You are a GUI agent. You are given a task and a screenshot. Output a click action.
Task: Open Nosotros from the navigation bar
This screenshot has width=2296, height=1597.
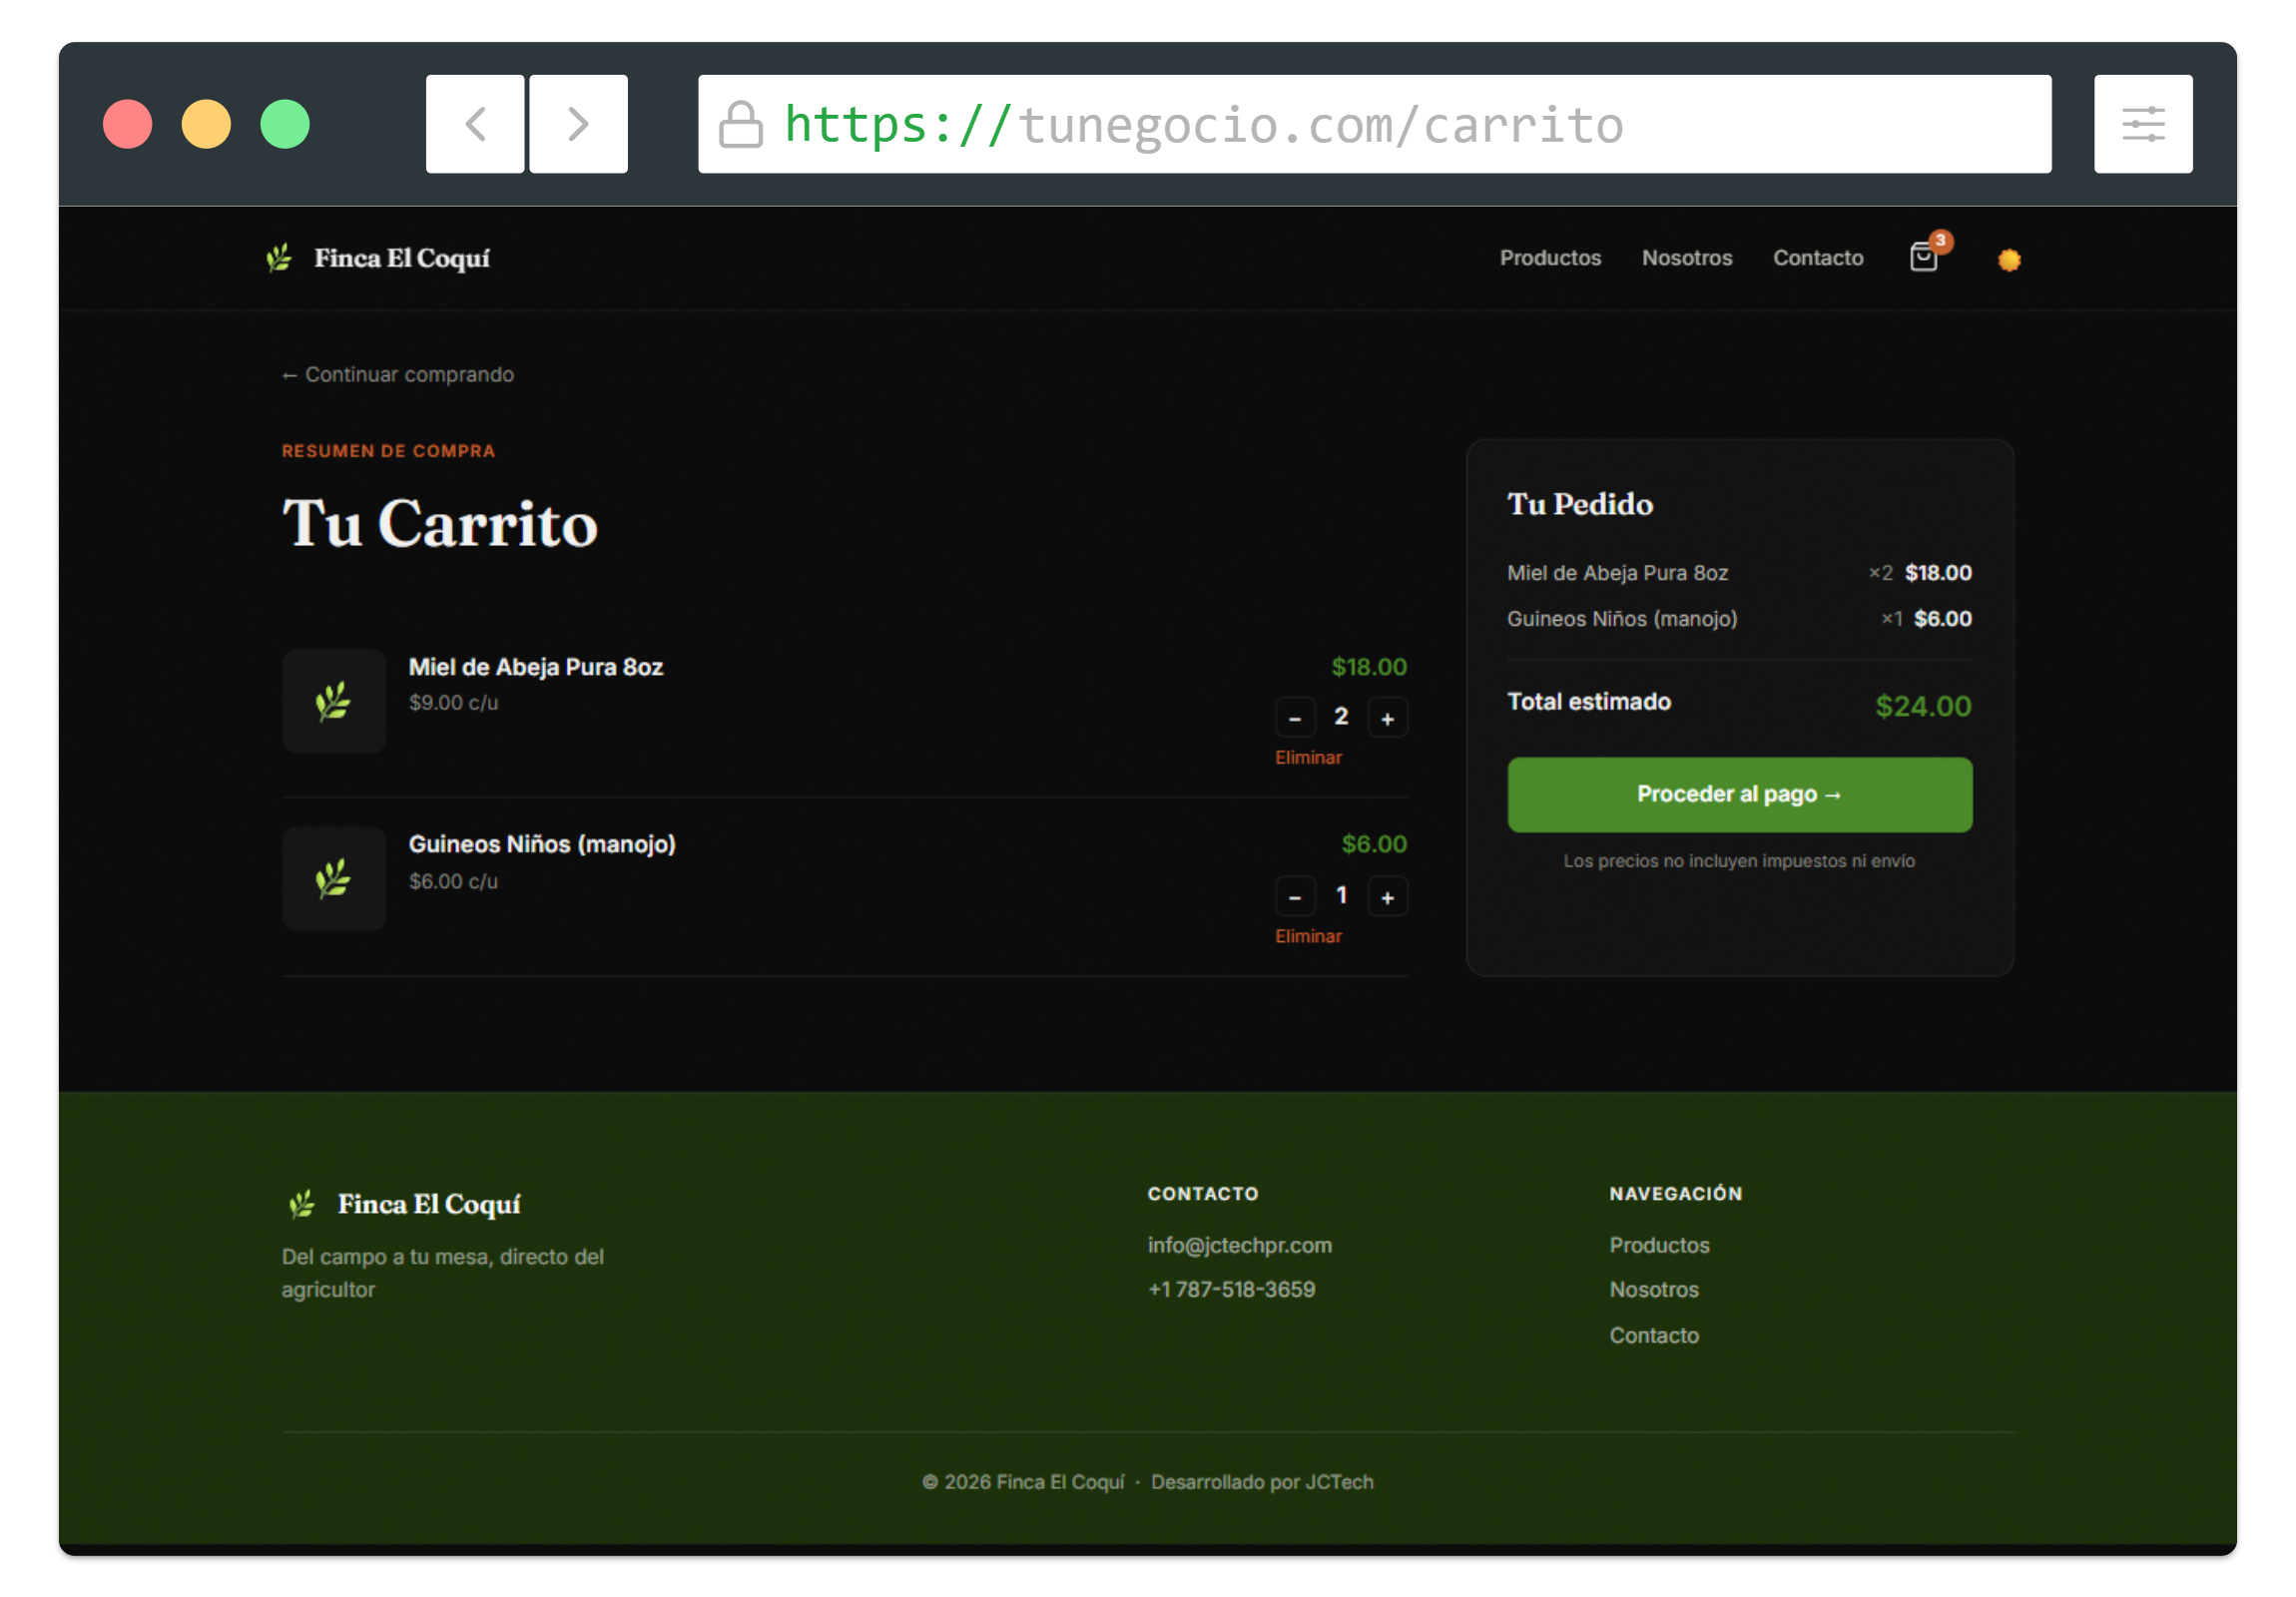(1686, 257)
